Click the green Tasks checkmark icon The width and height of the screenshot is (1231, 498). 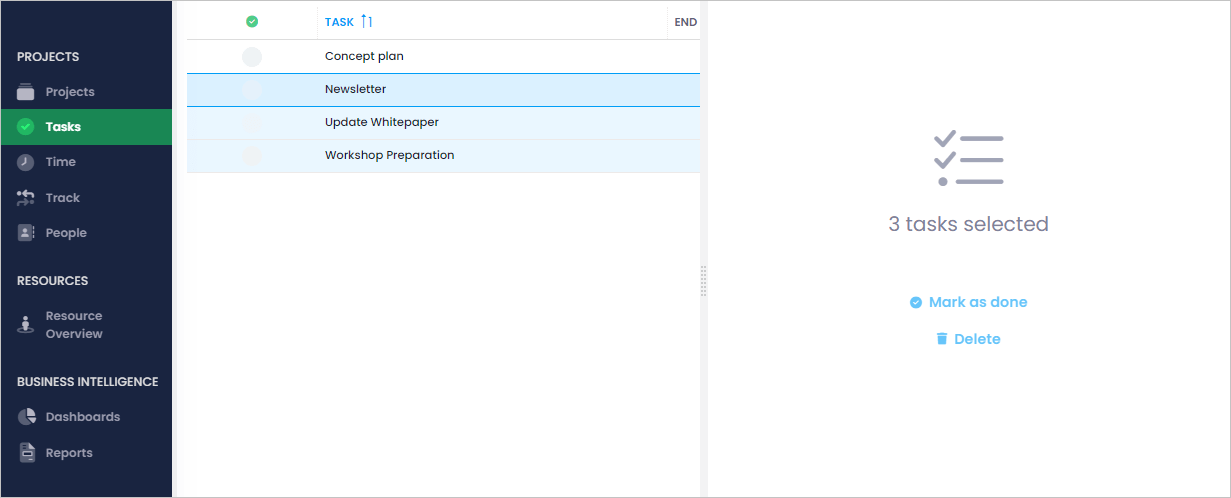[26, 127]
